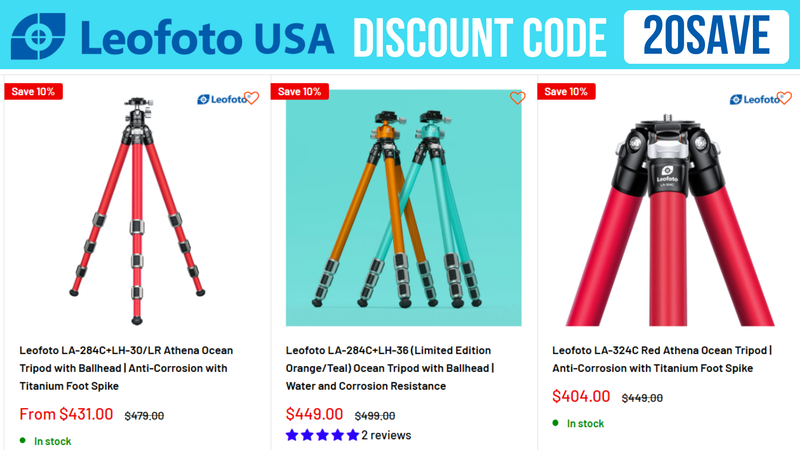This screenshot has height=450, width=800.
Task: Open the 2 reviews link
Action: (x=386, y=435)
